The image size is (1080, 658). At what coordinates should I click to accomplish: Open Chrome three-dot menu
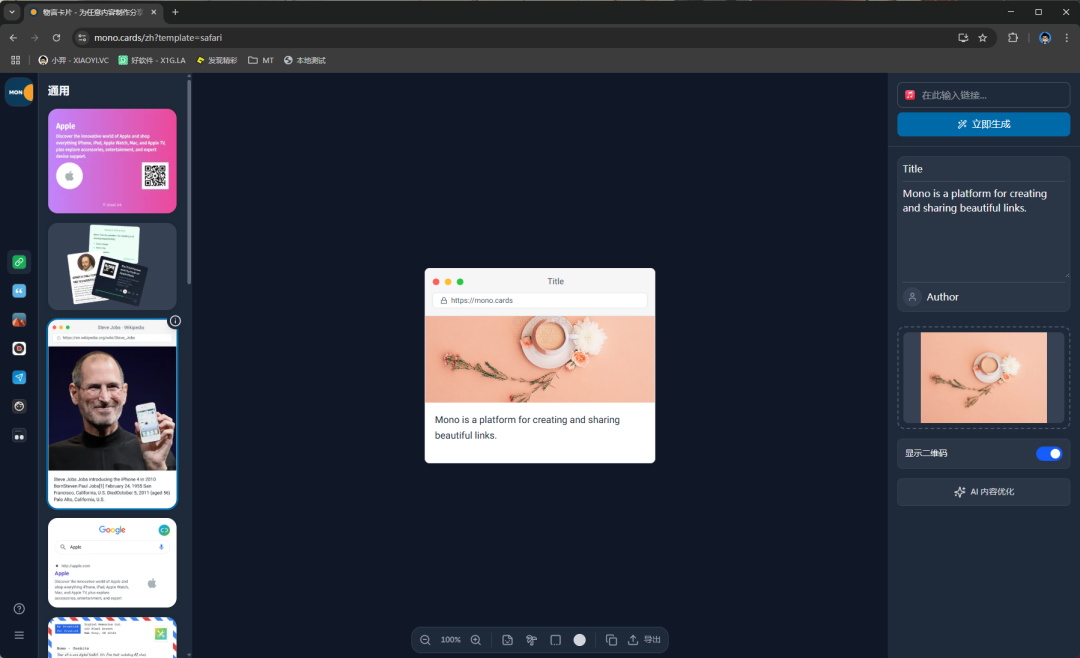coord(1066,38)
